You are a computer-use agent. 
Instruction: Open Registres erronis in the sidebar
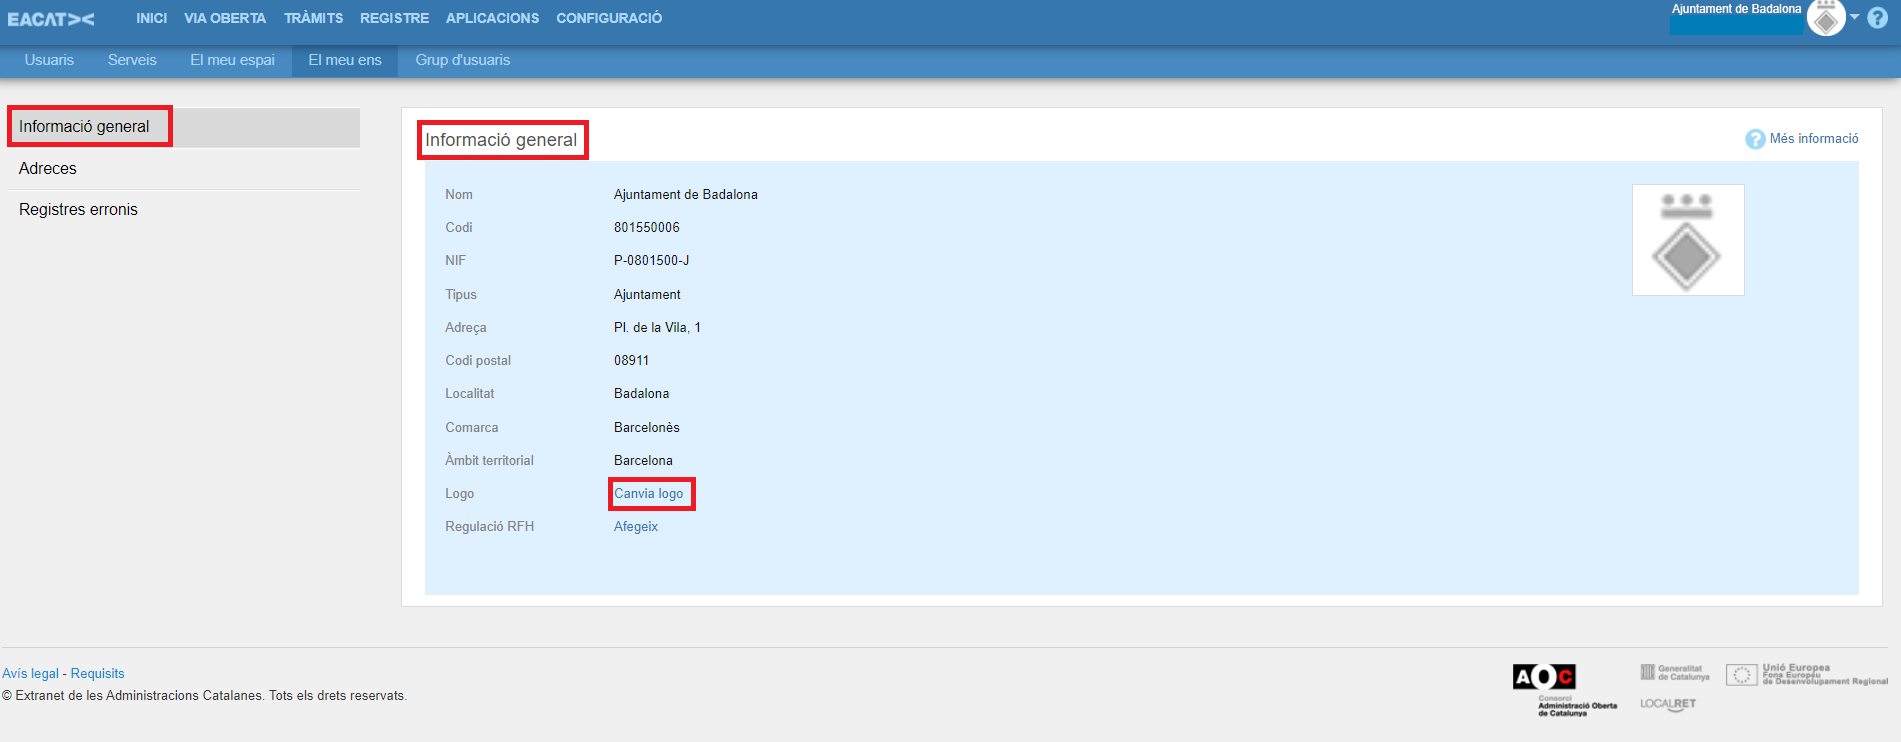click(x=78, y=209)
